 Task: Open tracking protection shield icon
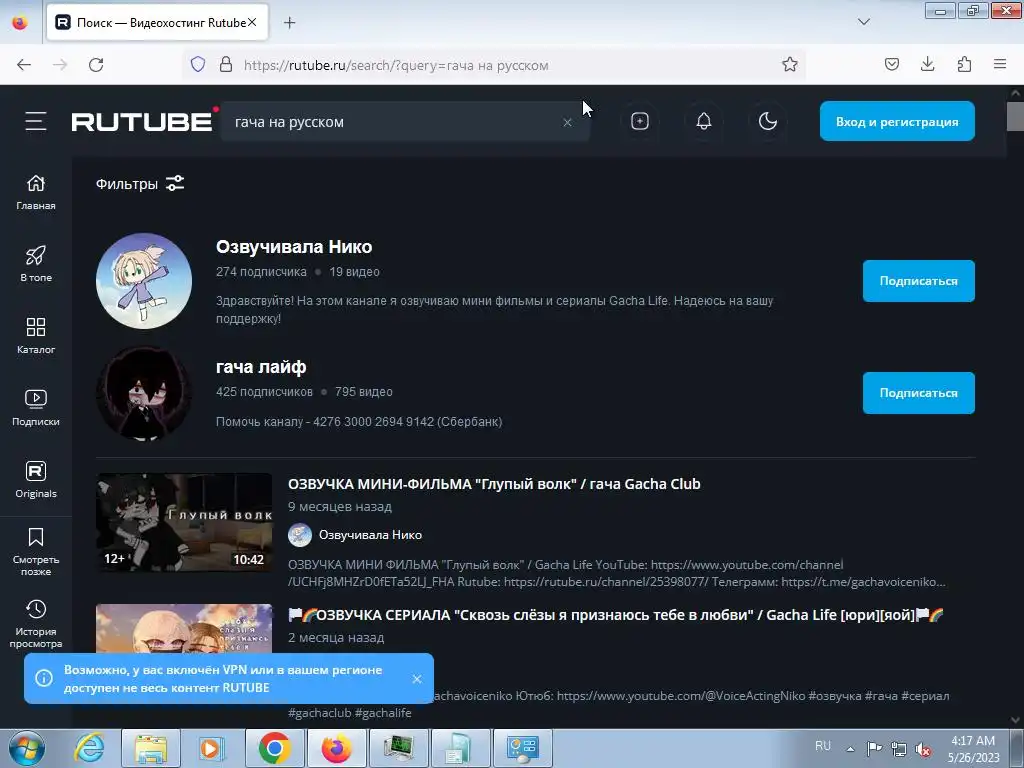click(198, 65)
